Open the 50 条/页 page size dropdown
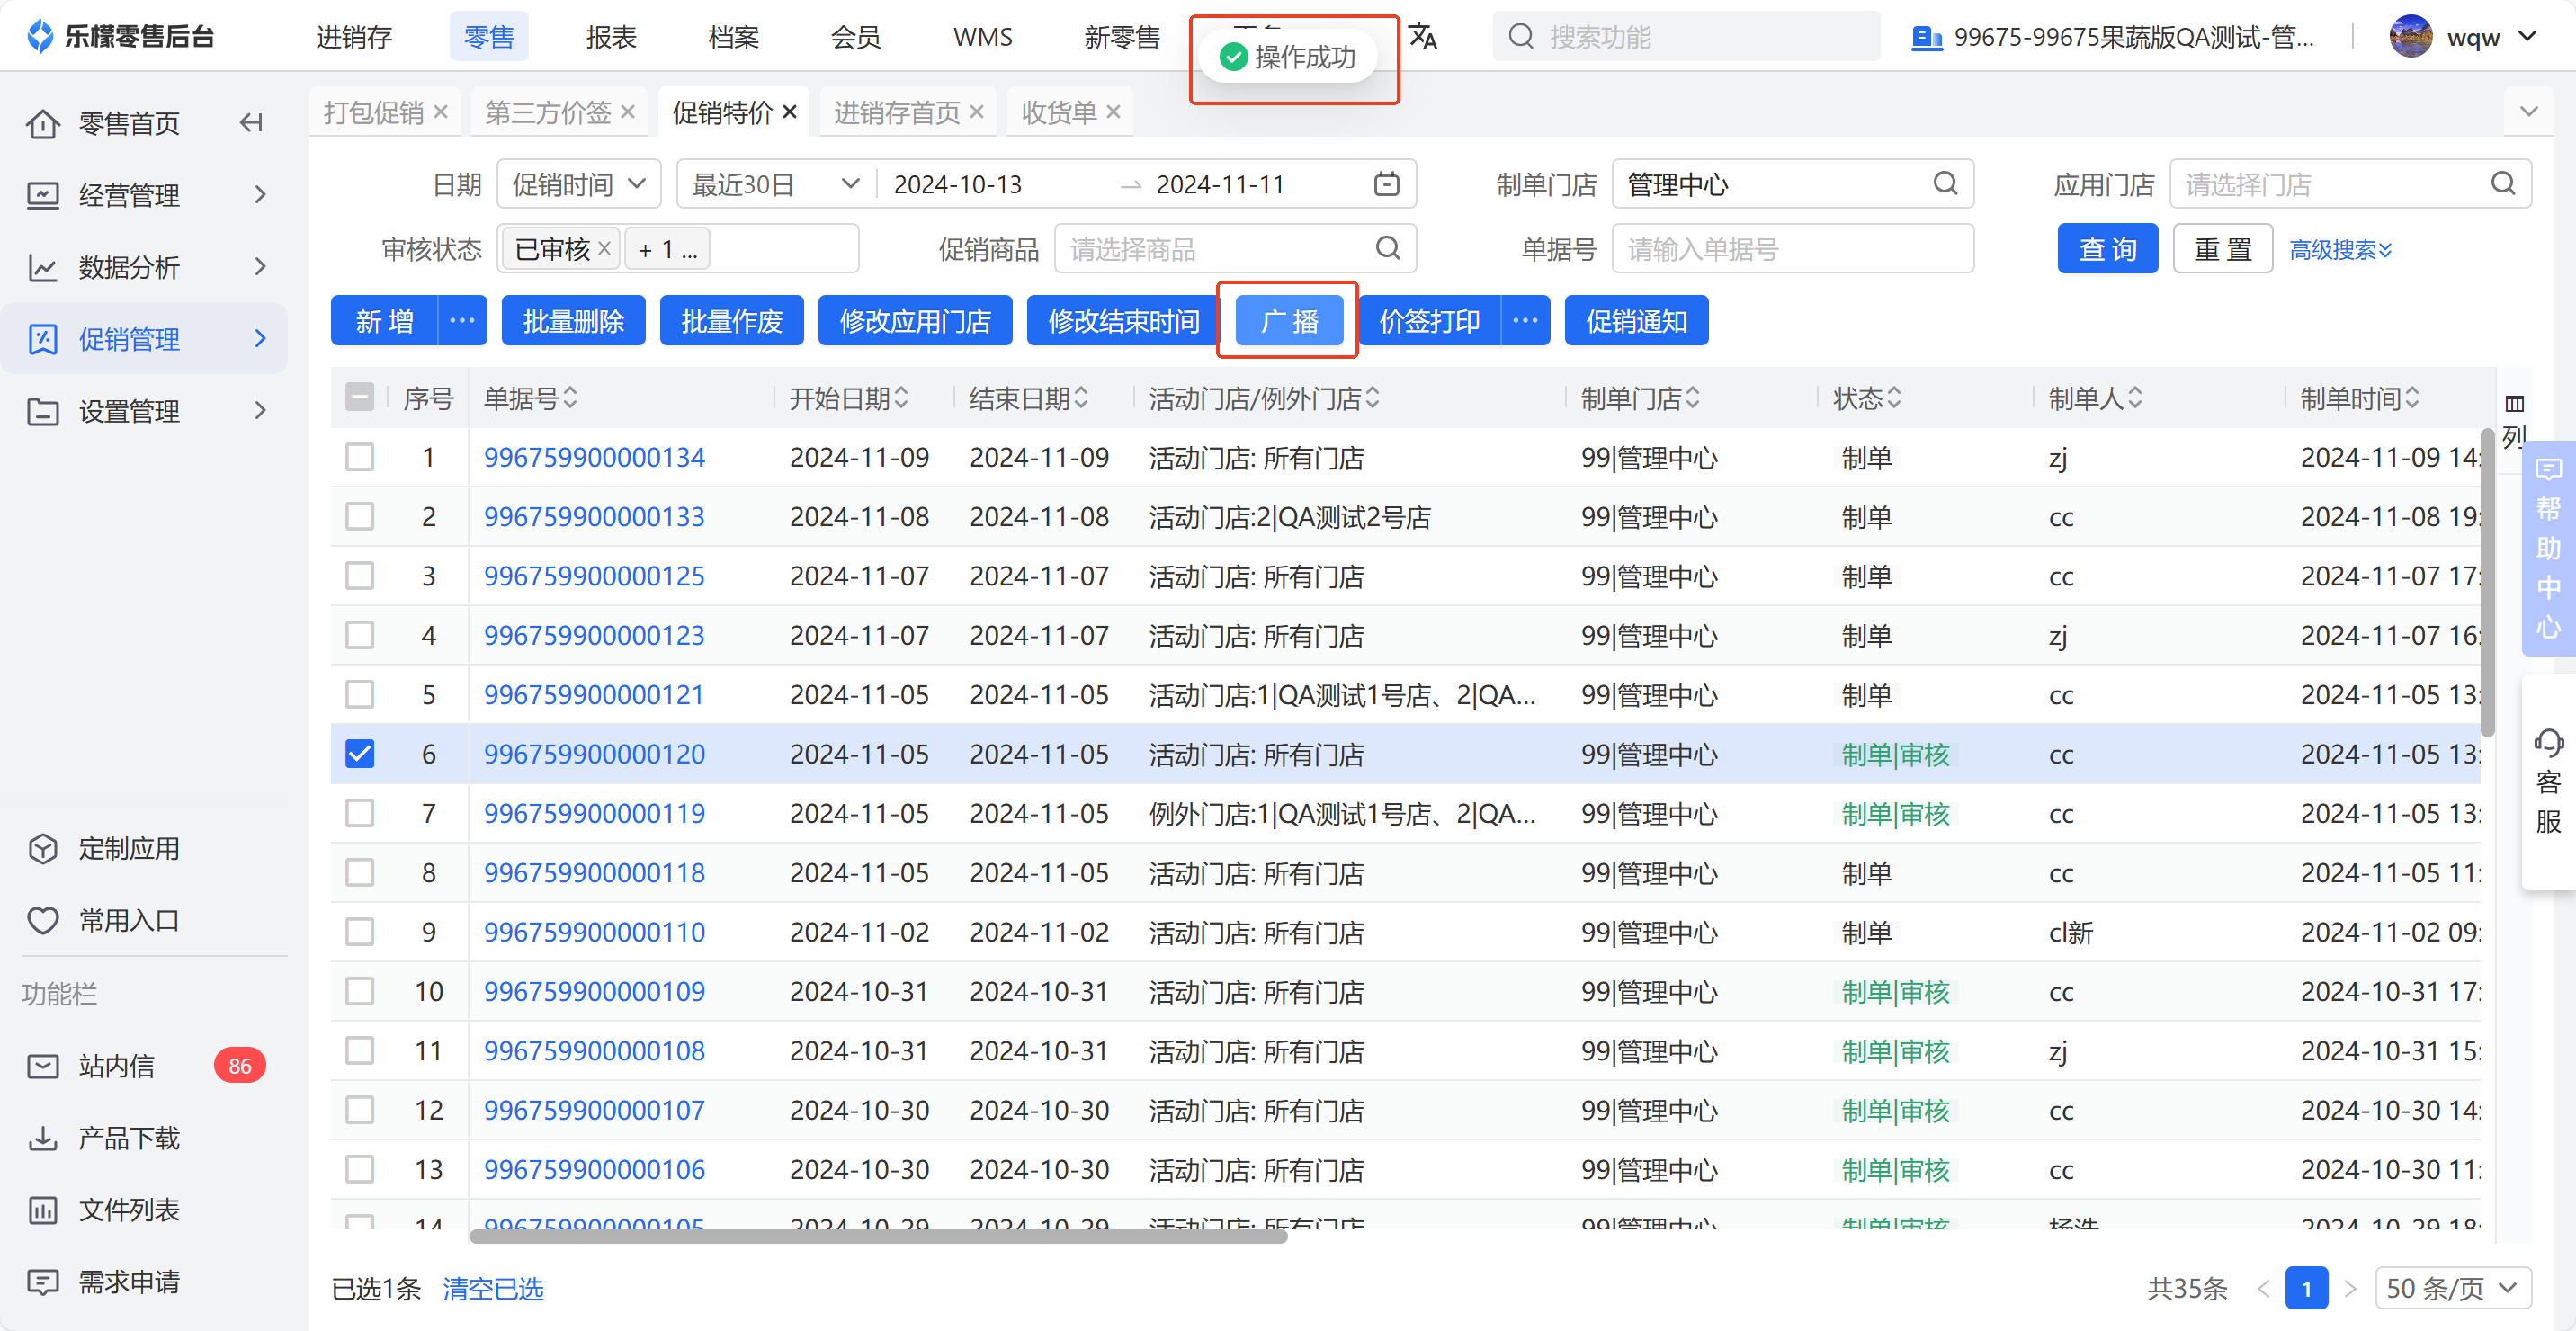The width and height of the screenshot is (2576, 1331). (x=2452, y=1289)
